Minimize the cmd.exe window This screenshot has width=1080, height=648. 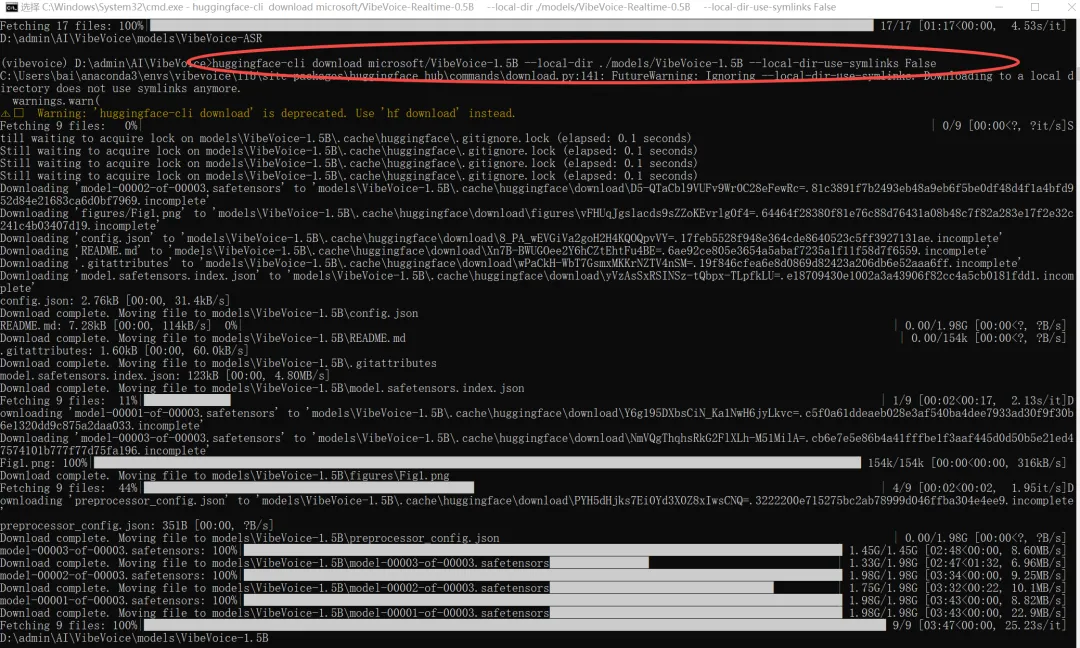point(999,7)
